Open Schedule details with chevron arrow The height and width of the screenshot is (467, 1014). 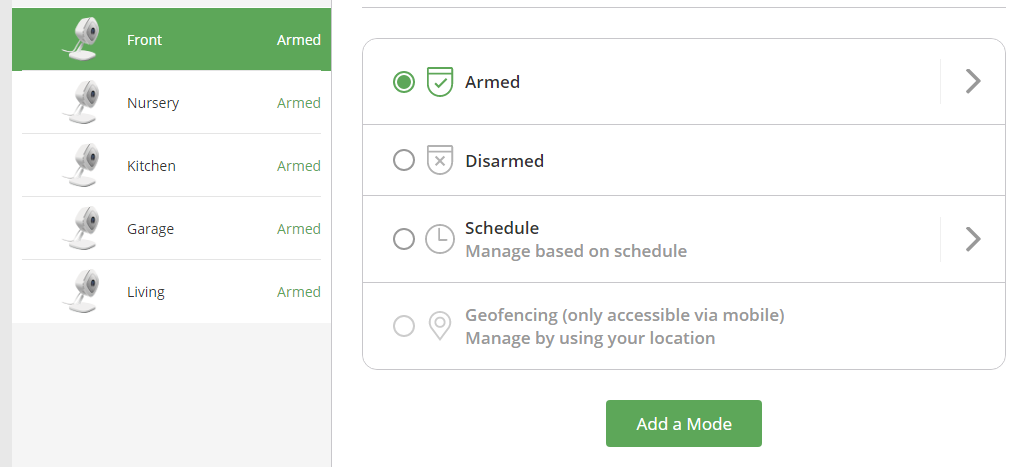pyautogui.click(x=972, y=239)
